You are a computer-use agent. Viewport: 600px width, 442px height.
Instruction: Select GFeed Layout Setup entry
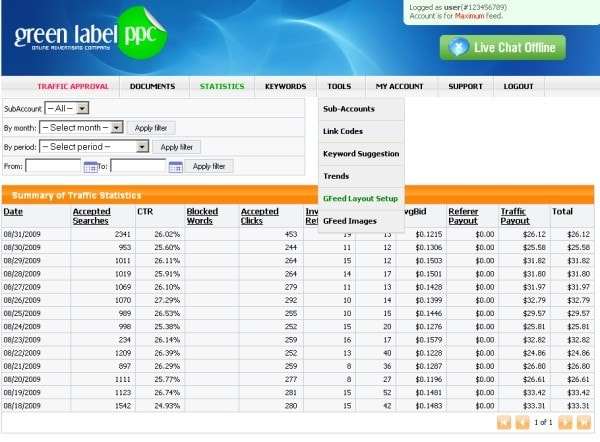361,199
